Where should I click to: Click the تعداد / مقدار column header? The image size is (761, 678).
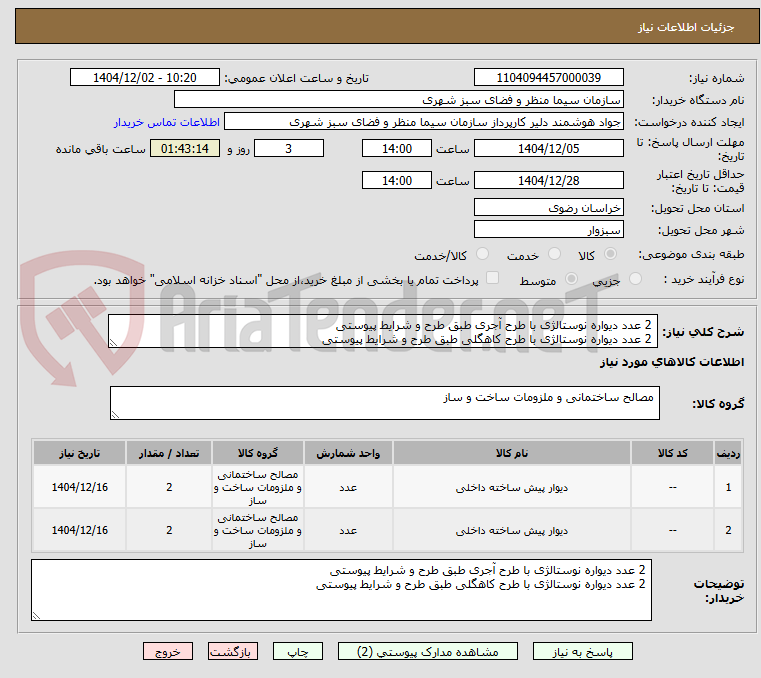point(169,453)
